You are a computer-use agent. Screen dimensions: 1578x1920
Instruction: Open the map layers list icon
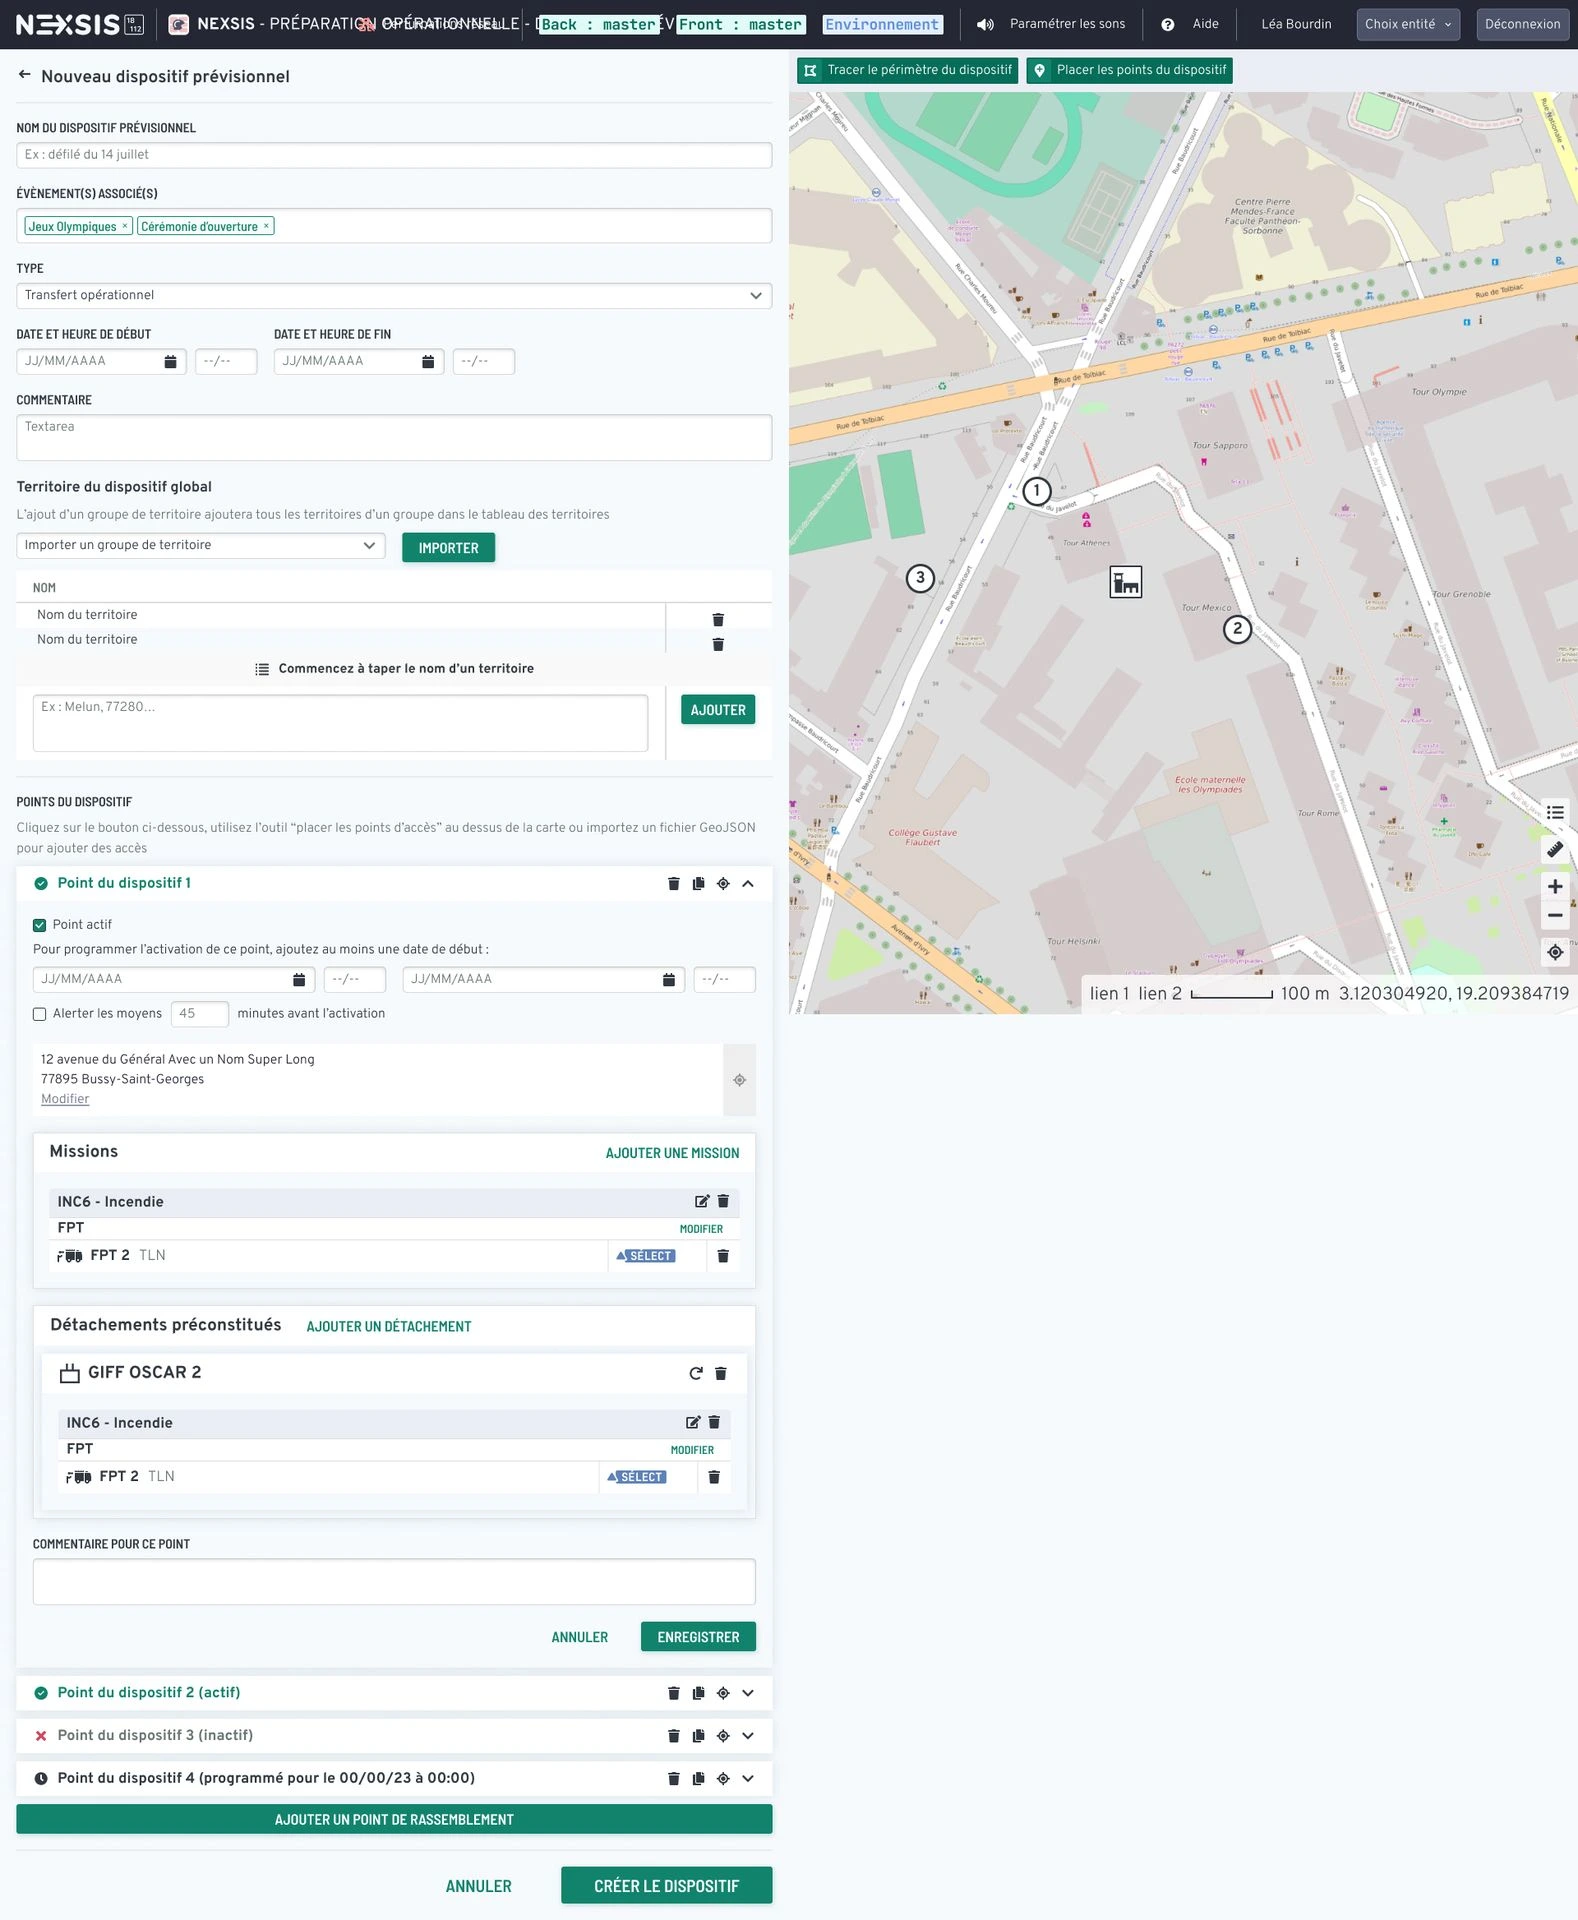1554,812
